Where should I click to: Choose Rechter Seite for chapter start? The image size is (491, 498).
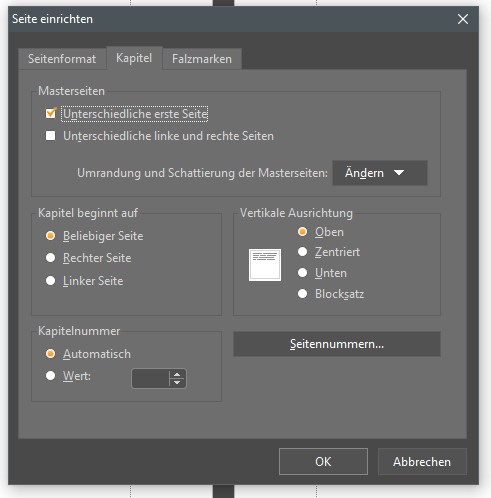(50, 258)
